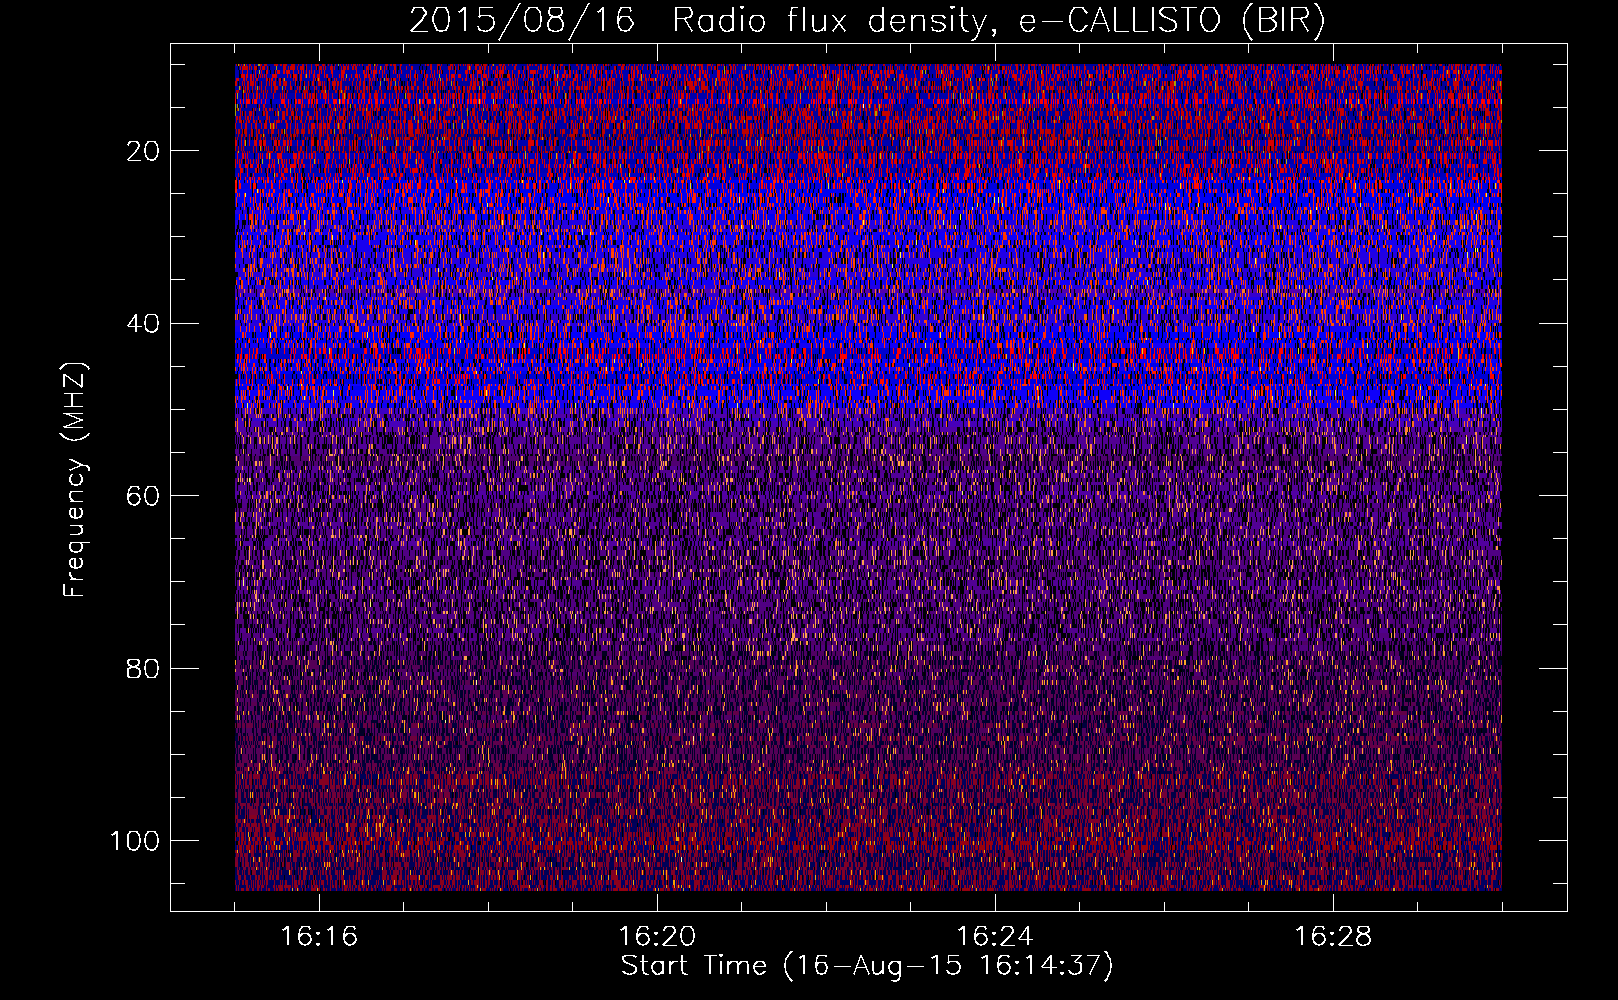1618x1000 pixels.
Task: Click the 'Start Time (16-Aug-15 16:14:37)' label
Action: click(867, 966)
